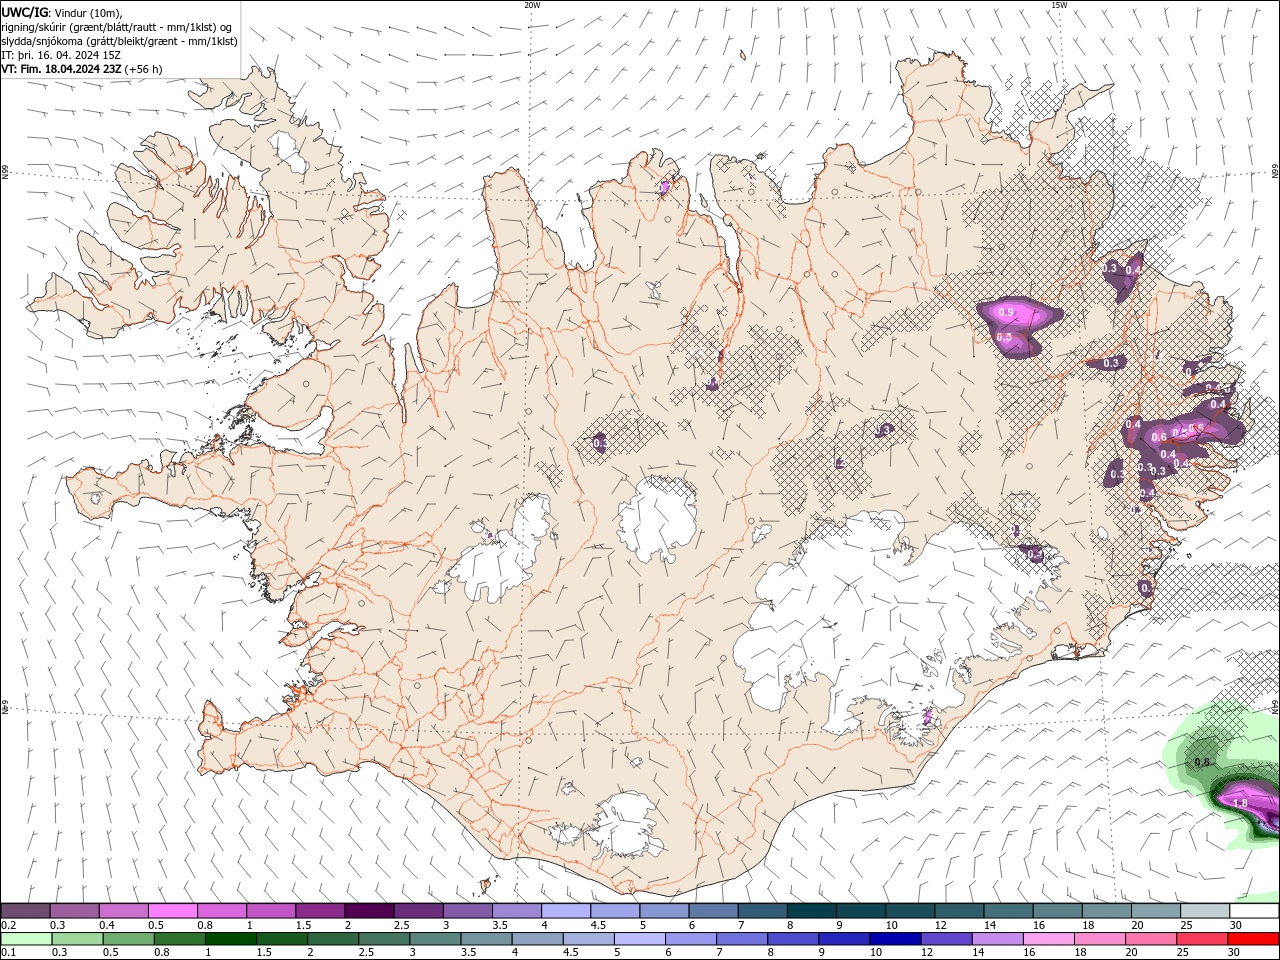Click the '0.4' label in the upper snow legend

(107, 925)
